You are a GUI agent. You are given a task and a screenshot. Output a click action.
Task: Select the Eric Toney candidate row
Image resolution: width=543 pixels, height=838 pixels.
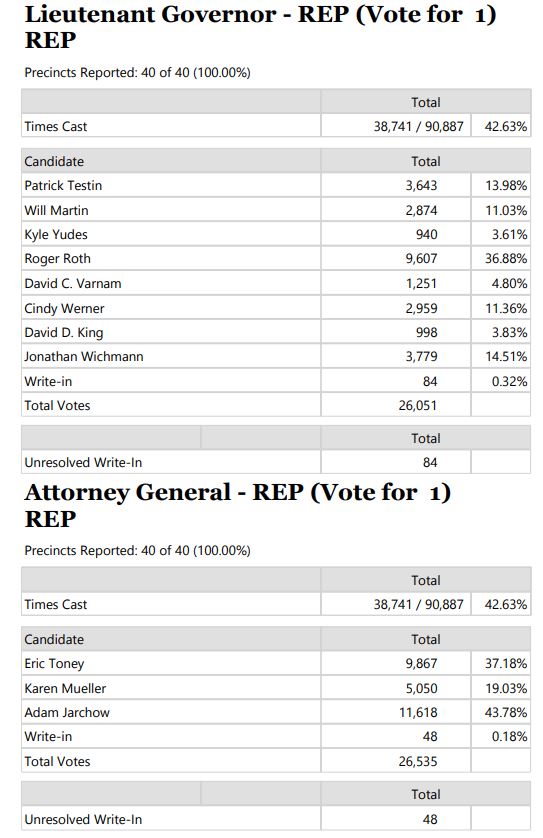276,664
